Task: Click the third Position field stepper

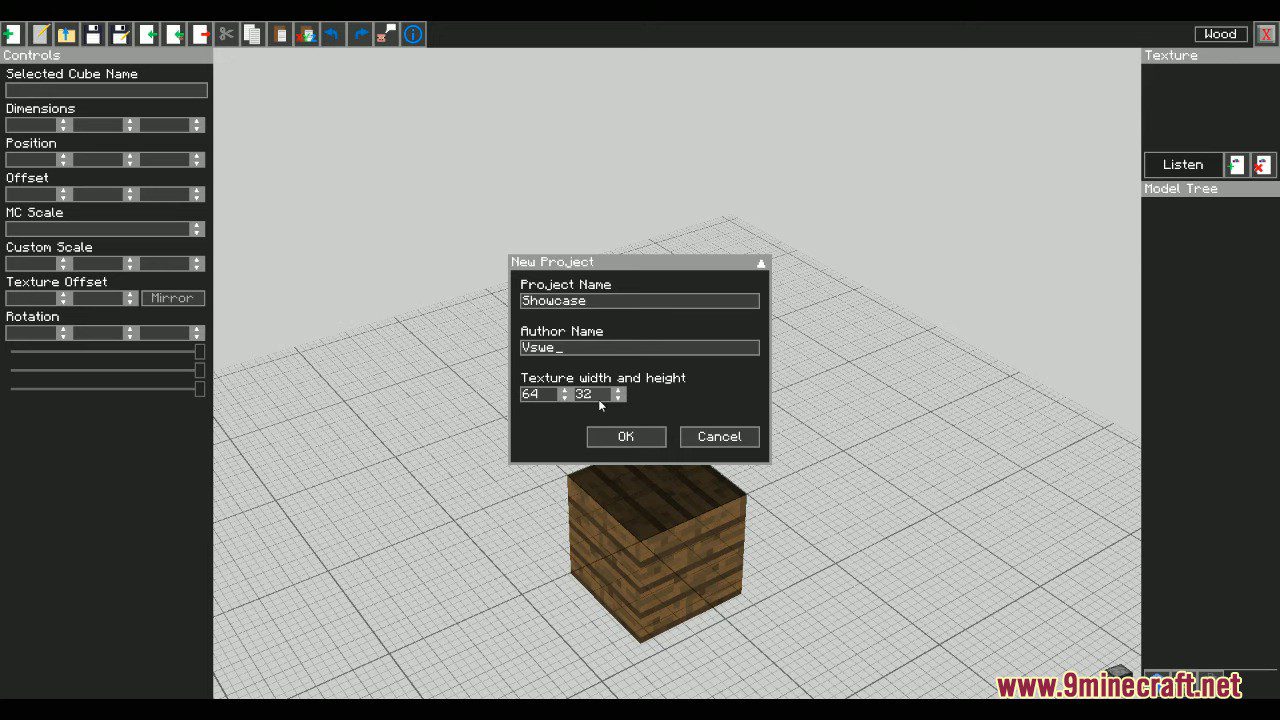Action: [197, 160]
